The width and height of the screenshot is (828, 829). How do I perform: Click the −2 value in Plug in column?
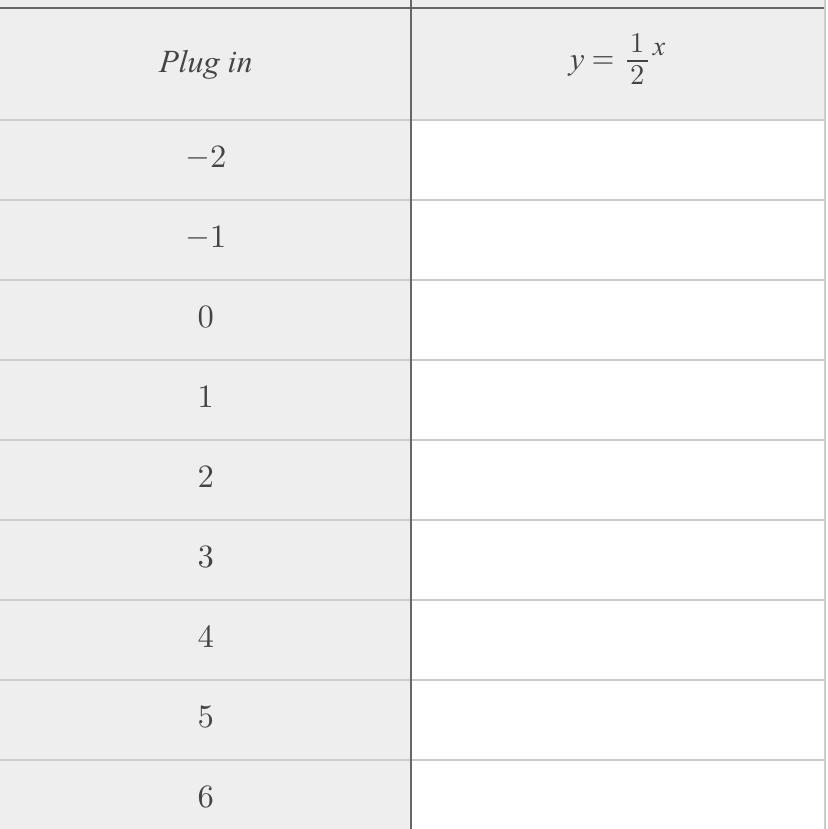205,158
